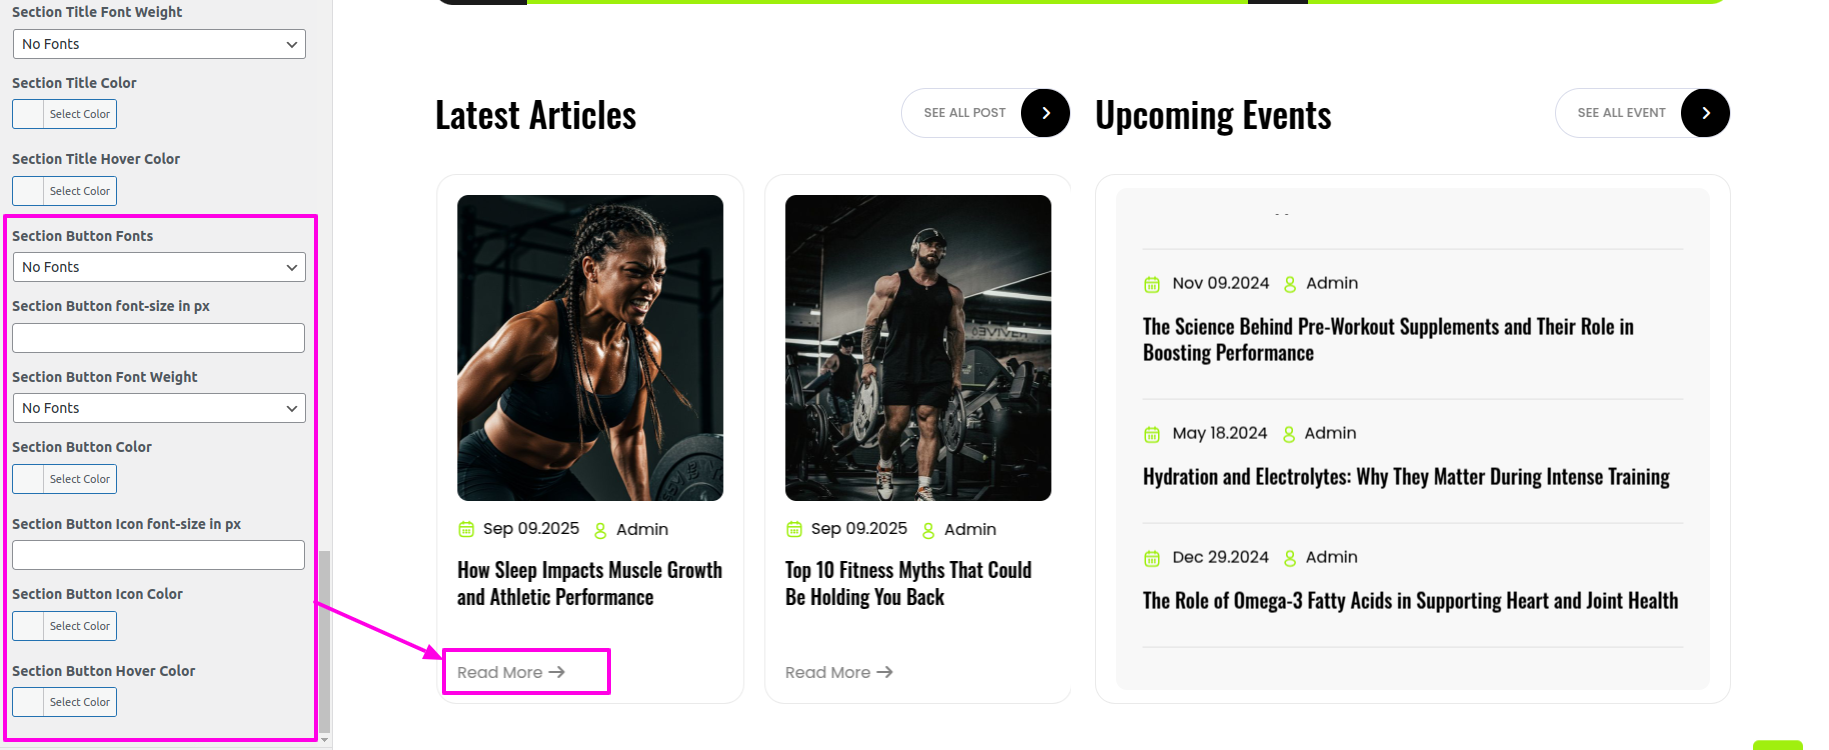
Task: Click the user icon beside Admin on the sleep article
Action: point(600,530)
